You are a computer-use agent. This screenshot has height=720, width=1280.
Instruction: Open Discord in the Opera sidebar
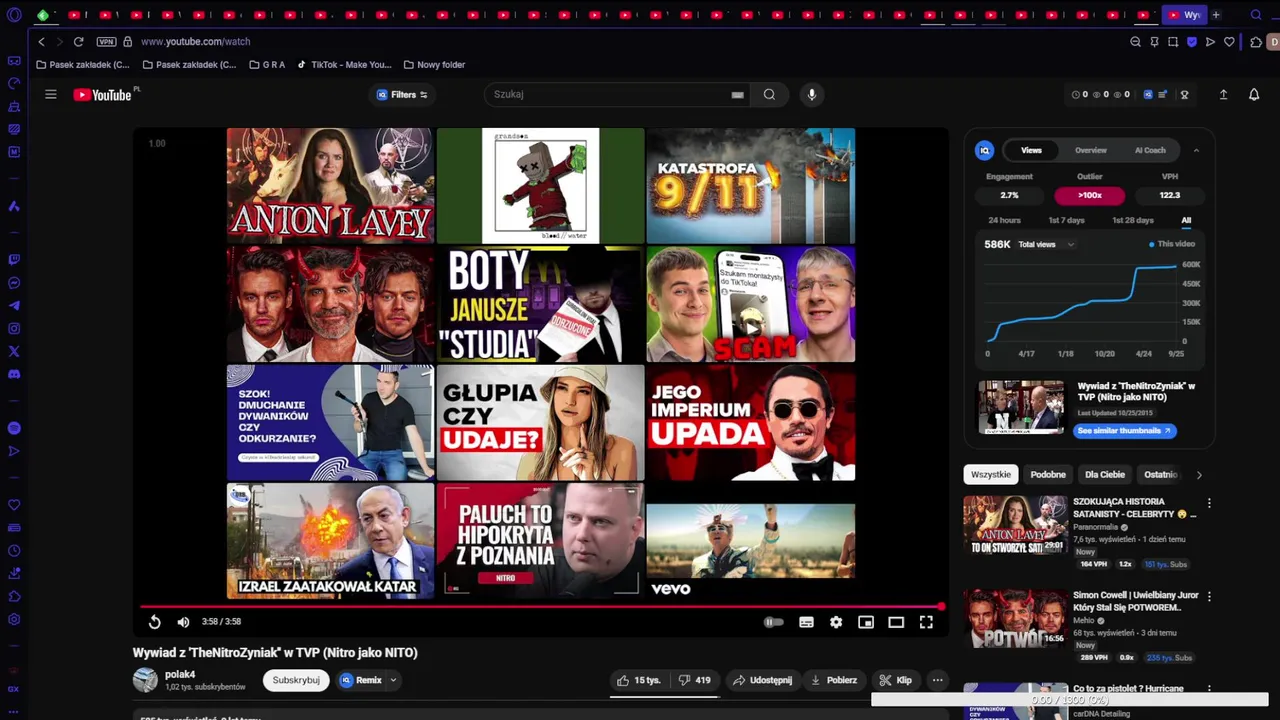tap(14, 374)
